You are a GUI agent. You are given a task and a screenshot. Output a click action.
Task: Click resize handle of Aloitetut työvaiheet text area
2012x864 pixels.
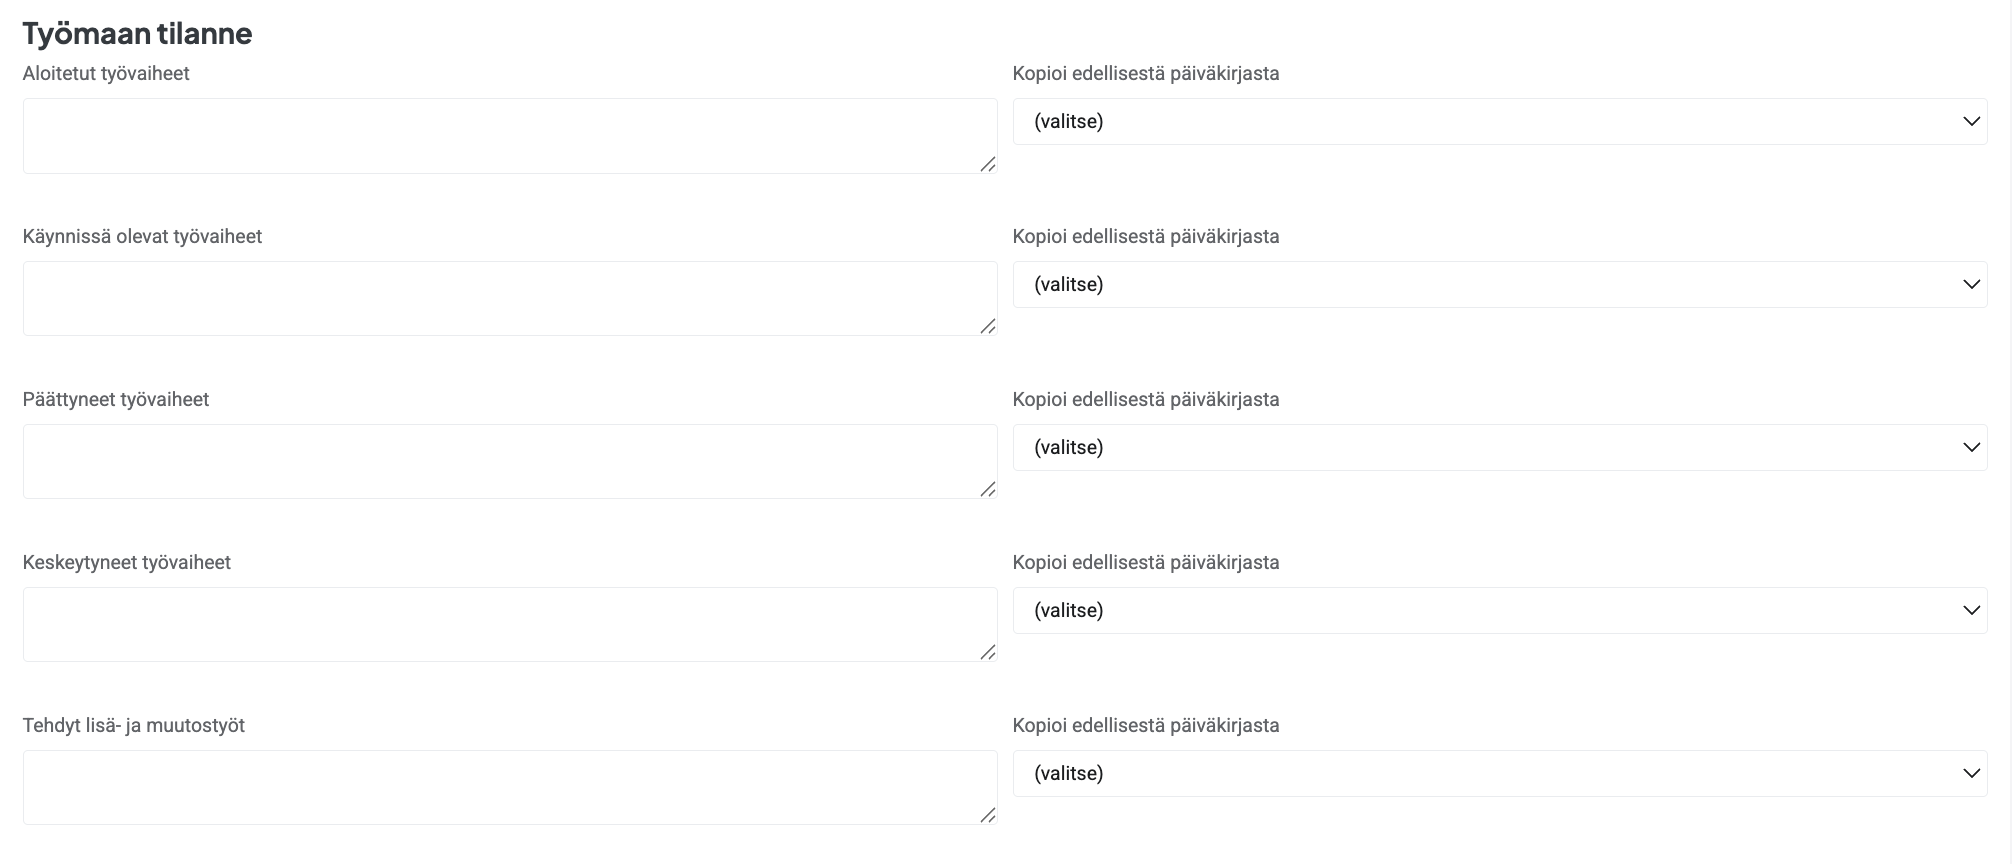(988, 164)
